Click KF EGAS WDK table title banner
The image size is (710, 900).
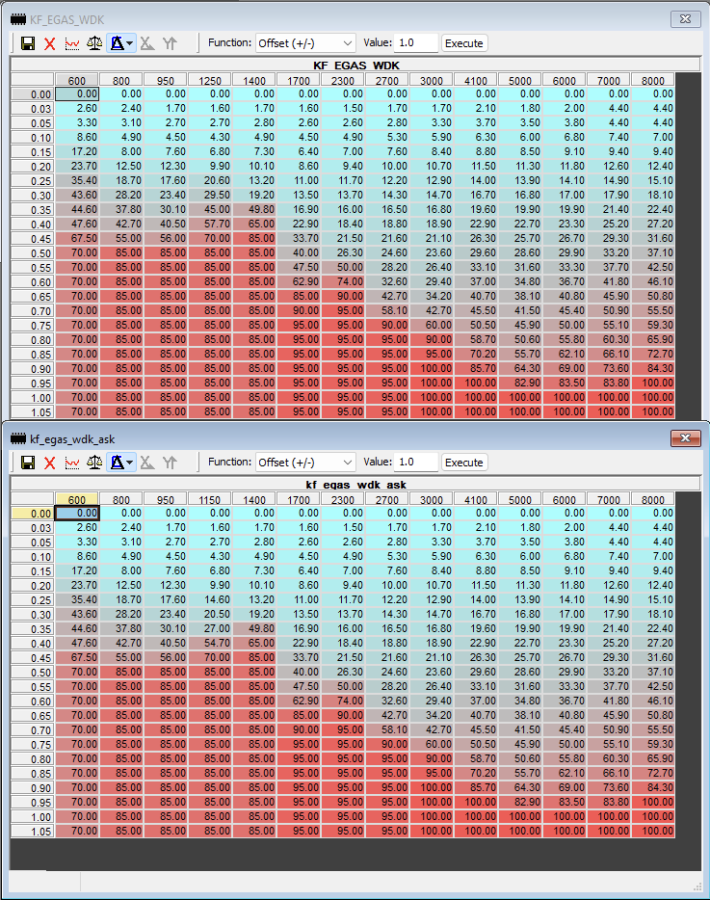(356, 65)
